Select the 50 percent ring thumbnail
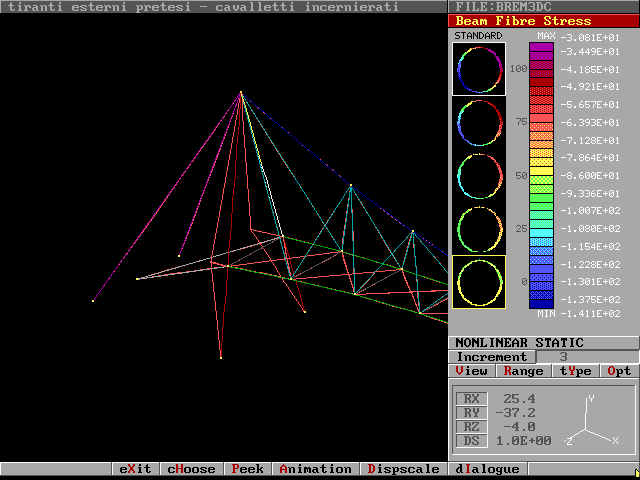This screenshot has width=640, height=480. [x=479, y=176]
